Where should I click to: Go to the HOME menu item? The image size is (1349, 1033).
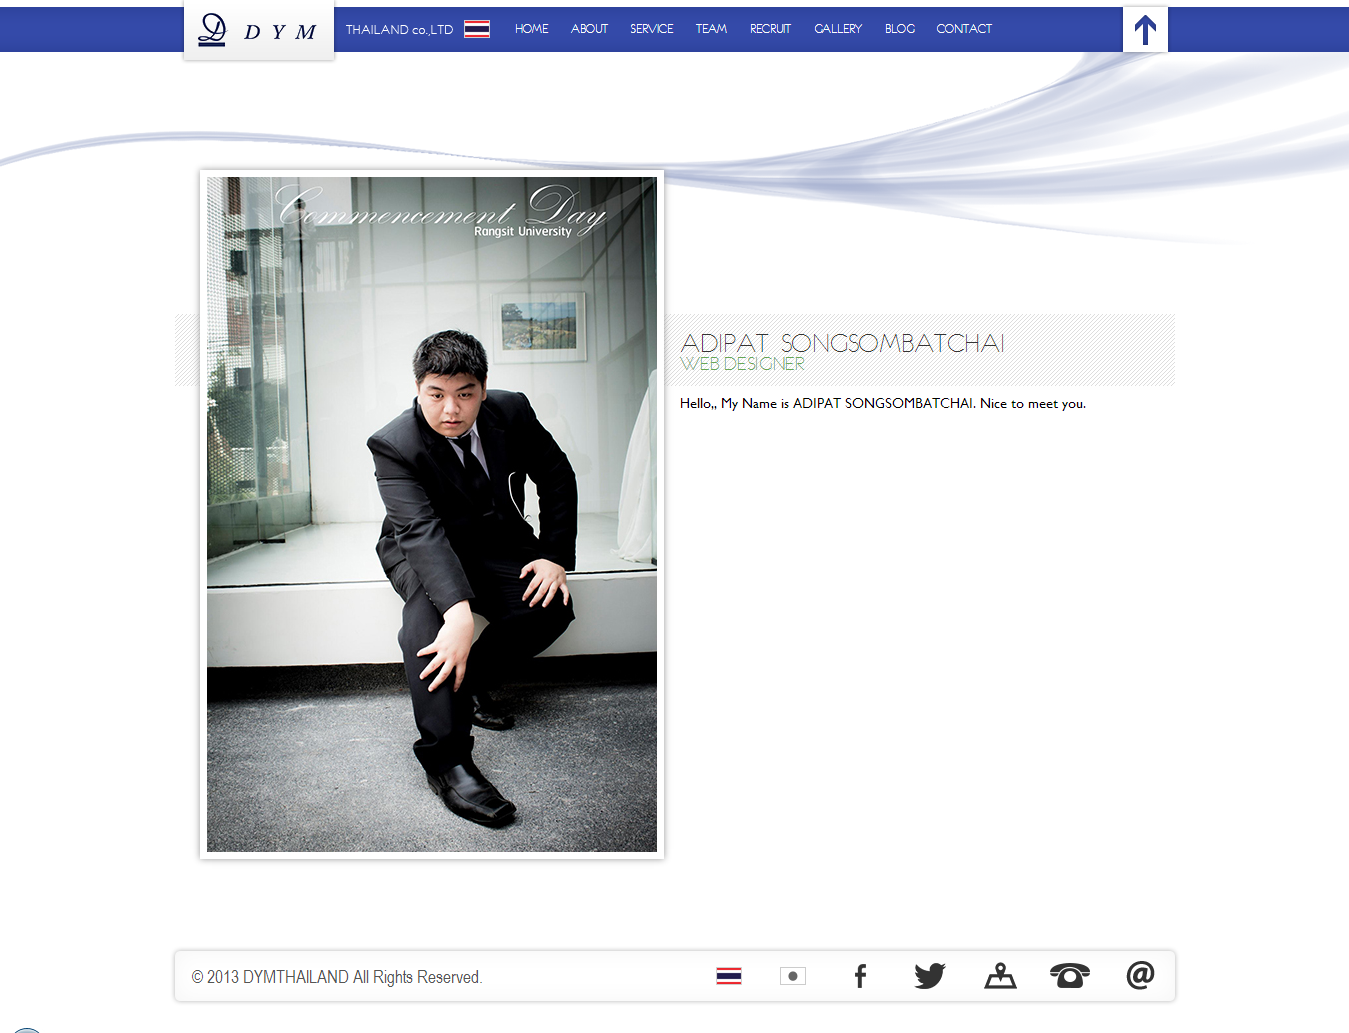coord(531,29)
